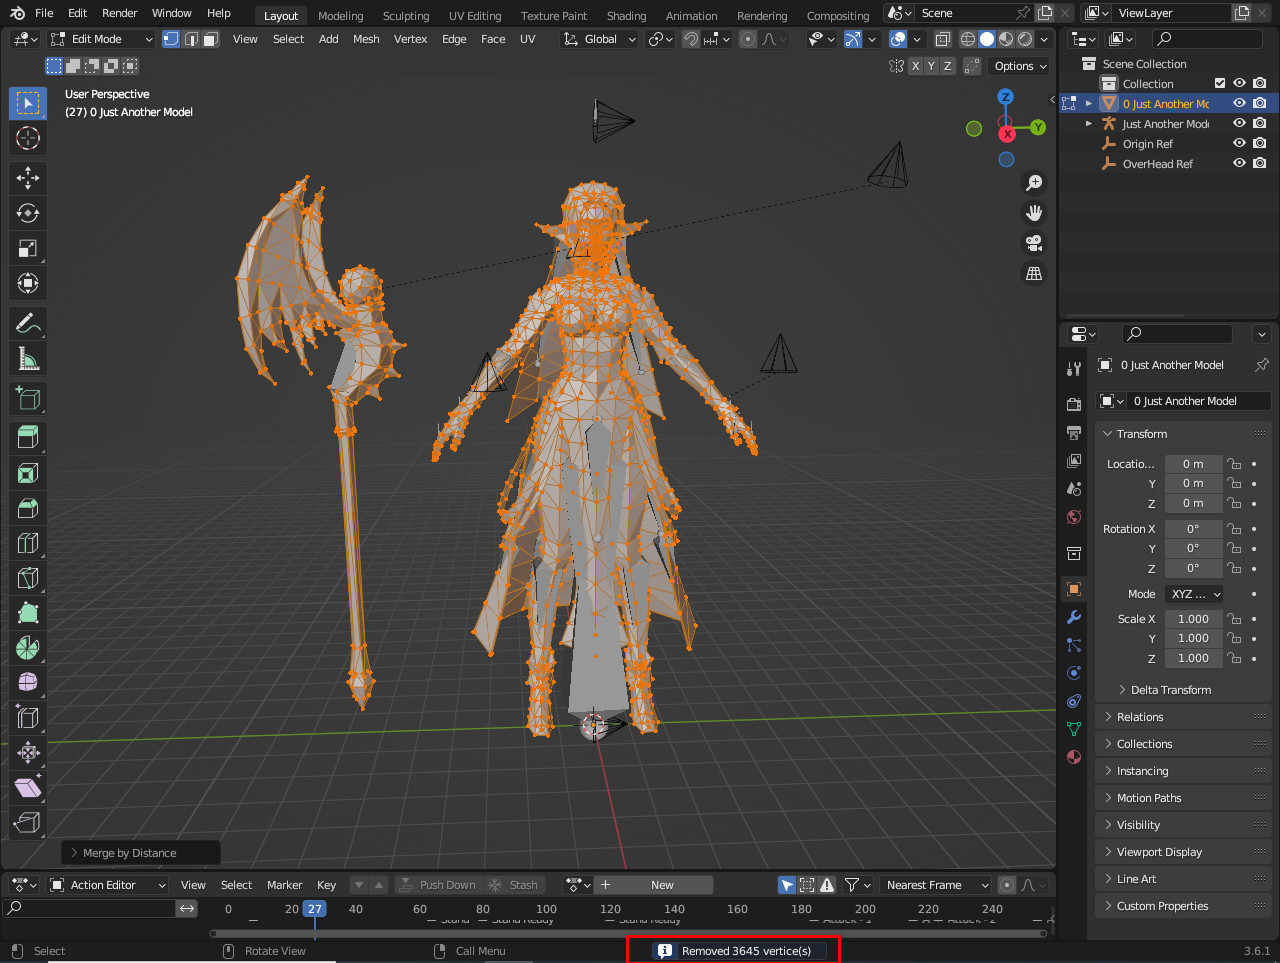Click frame 27 playhead marker
The image size is (1280, 963).
315,909
